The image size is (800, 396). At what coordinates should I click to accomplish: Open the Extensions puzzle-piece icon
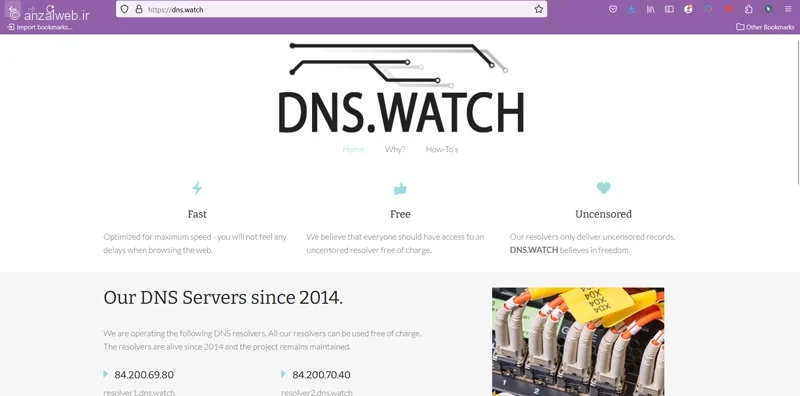coord(748,9)
